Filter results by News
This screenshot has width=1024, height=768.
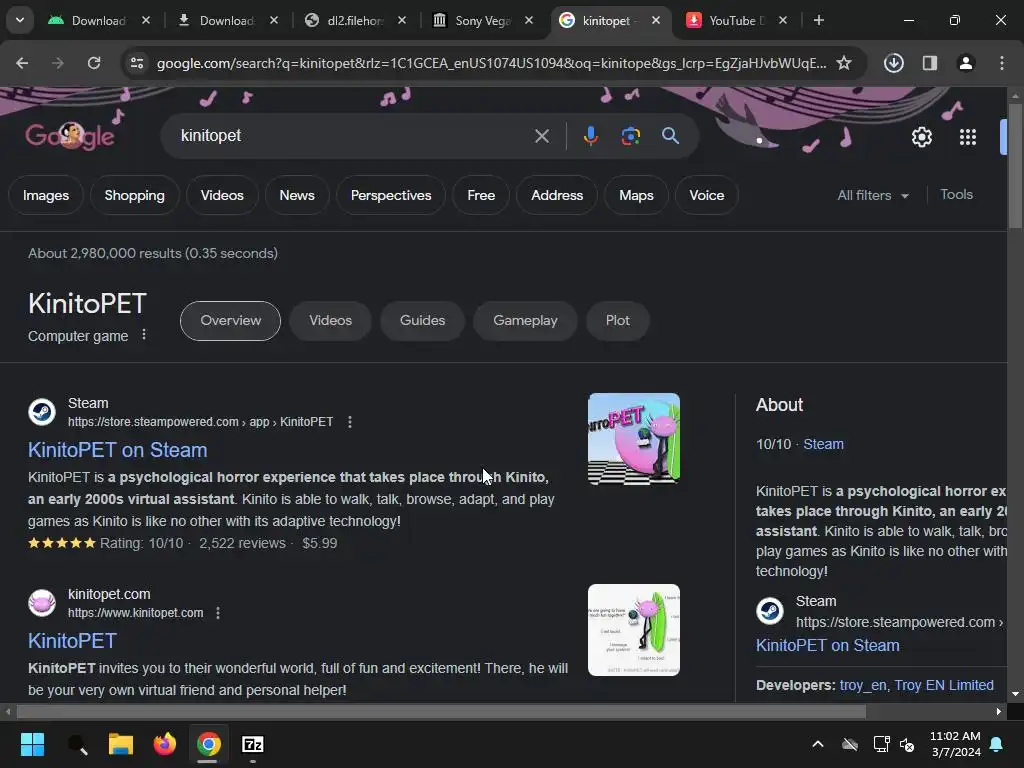pyautogui.click(x=297, y=195)
